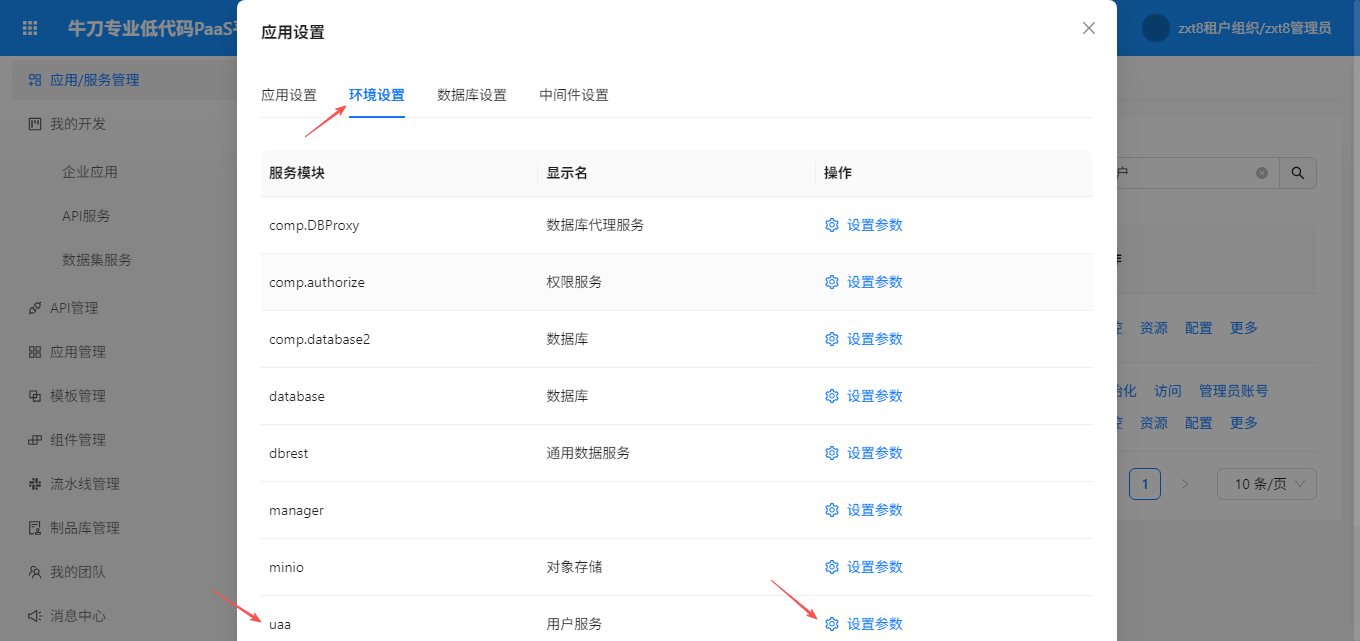The width and height of the screenshot is (1360, 641).
Task: Go to next page arrow
Action: [1185, 484]
